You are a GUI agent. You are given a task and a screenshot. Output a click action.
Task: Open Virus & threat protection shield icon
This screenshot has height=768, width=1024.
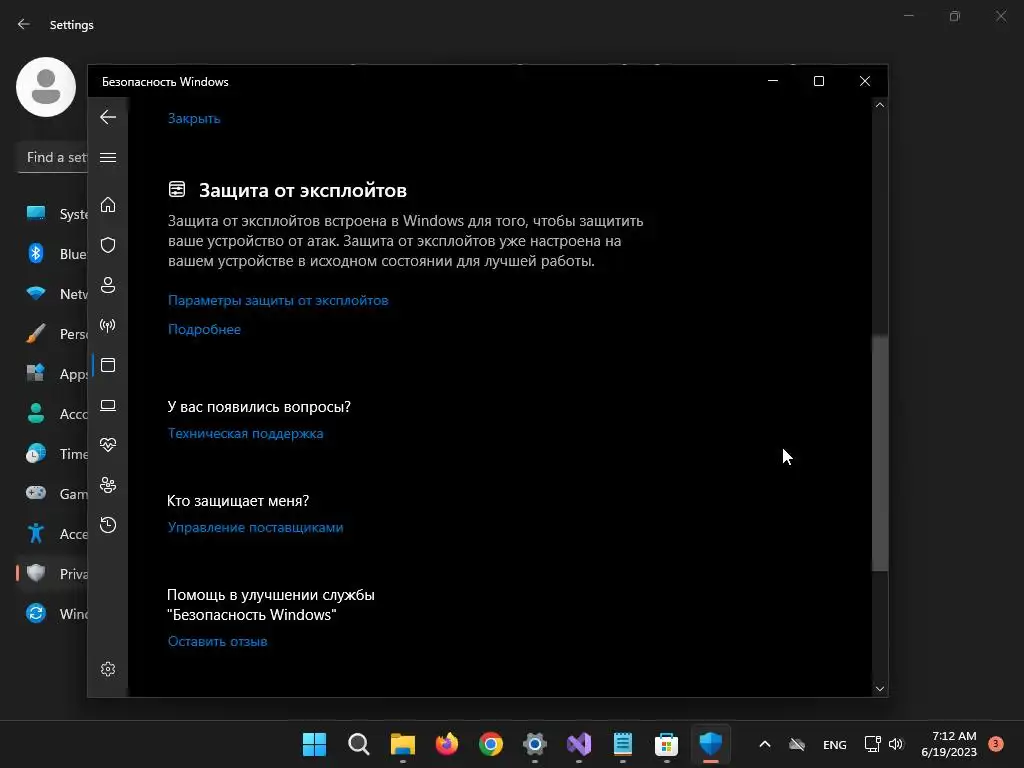[108, 245]
